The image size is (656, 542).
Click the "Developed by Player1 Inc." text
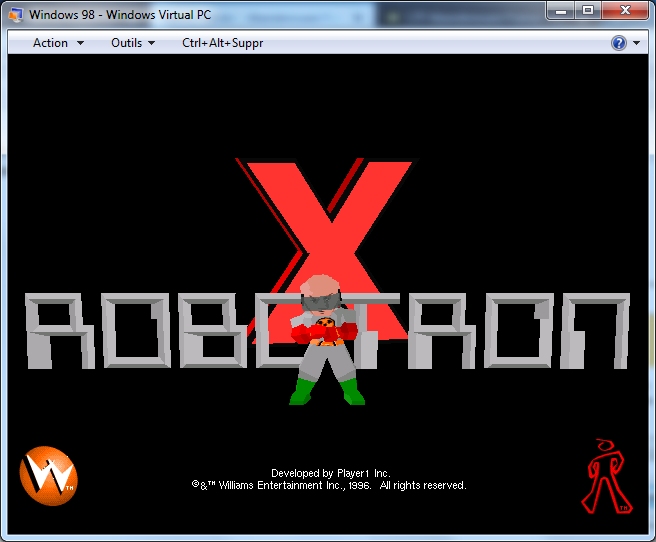coord(331,473)
